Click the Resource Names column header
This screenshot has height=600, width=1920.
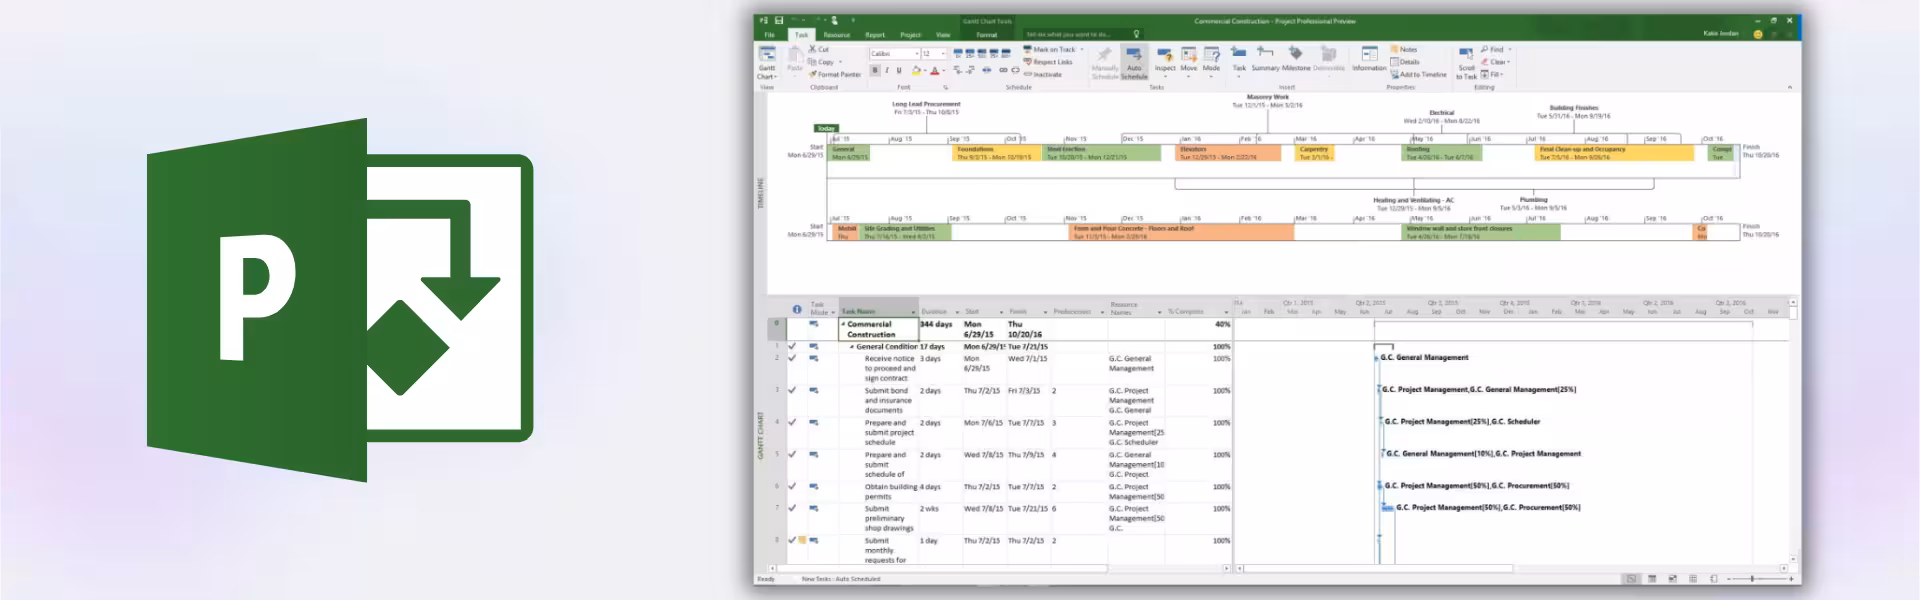point(1135,308)
